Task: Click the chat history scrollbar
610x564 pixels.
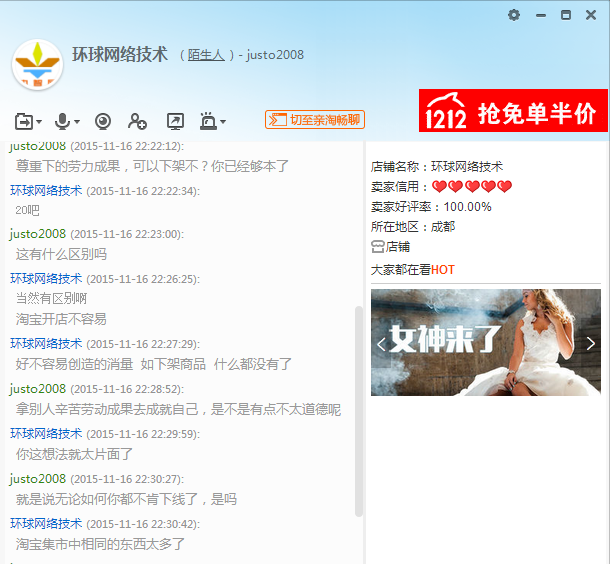Action: pyautogui.click(x=359, y=412)
